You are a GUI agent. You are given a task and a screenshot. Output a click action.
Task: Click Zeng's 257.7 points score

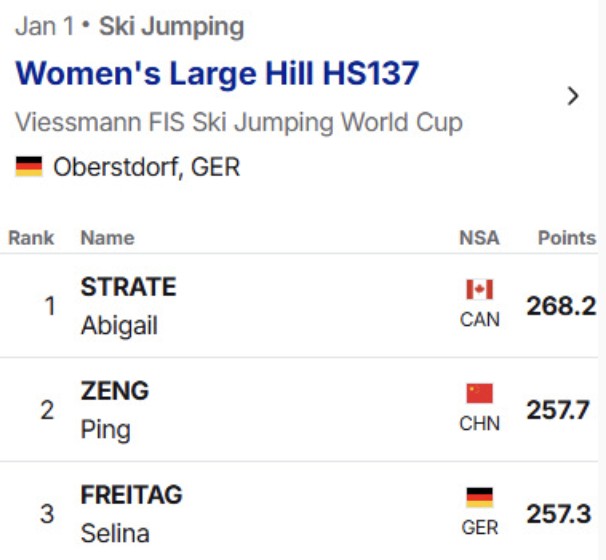(x=559, y=410)
